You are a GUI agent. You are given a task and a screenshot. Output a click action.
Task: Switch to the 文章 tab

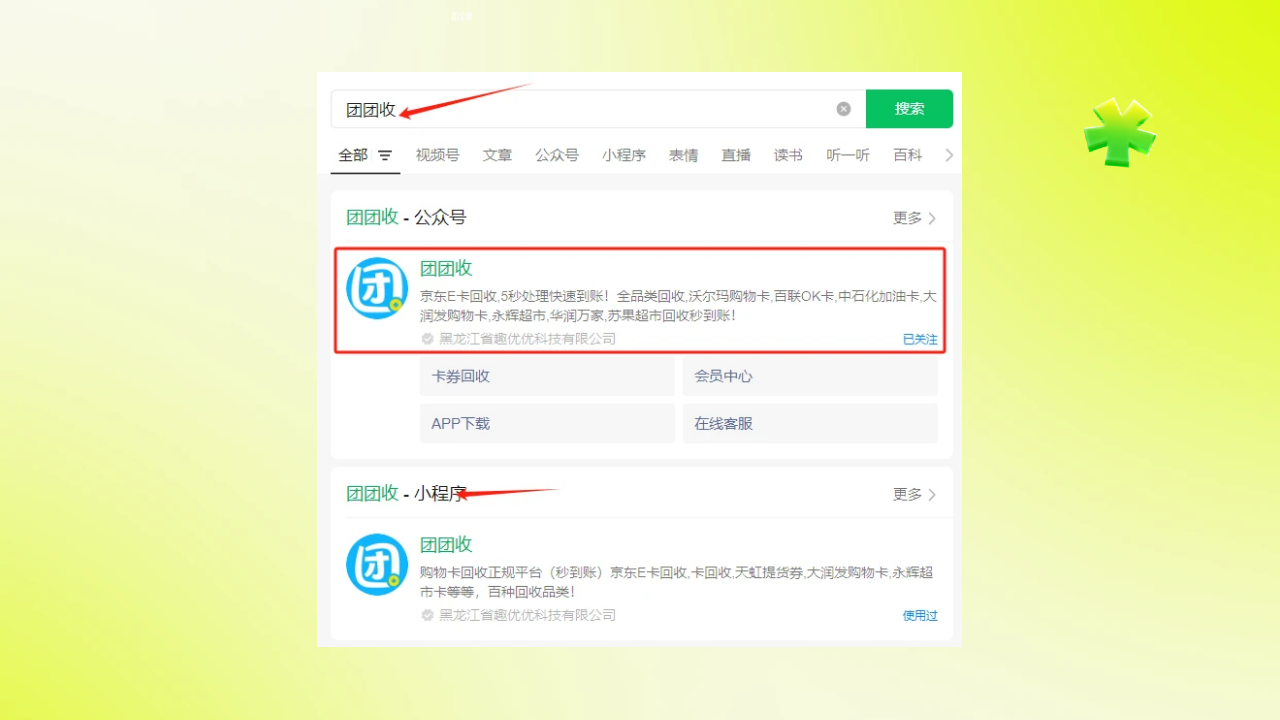pos(497,155)
